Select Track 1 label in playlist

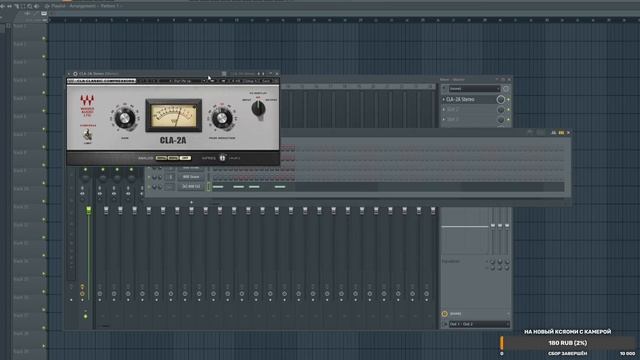click(x=19, y=26)
